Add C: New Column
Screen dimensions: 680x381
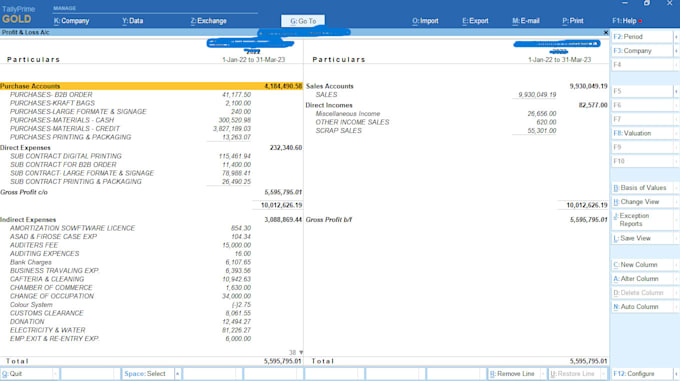642,264
